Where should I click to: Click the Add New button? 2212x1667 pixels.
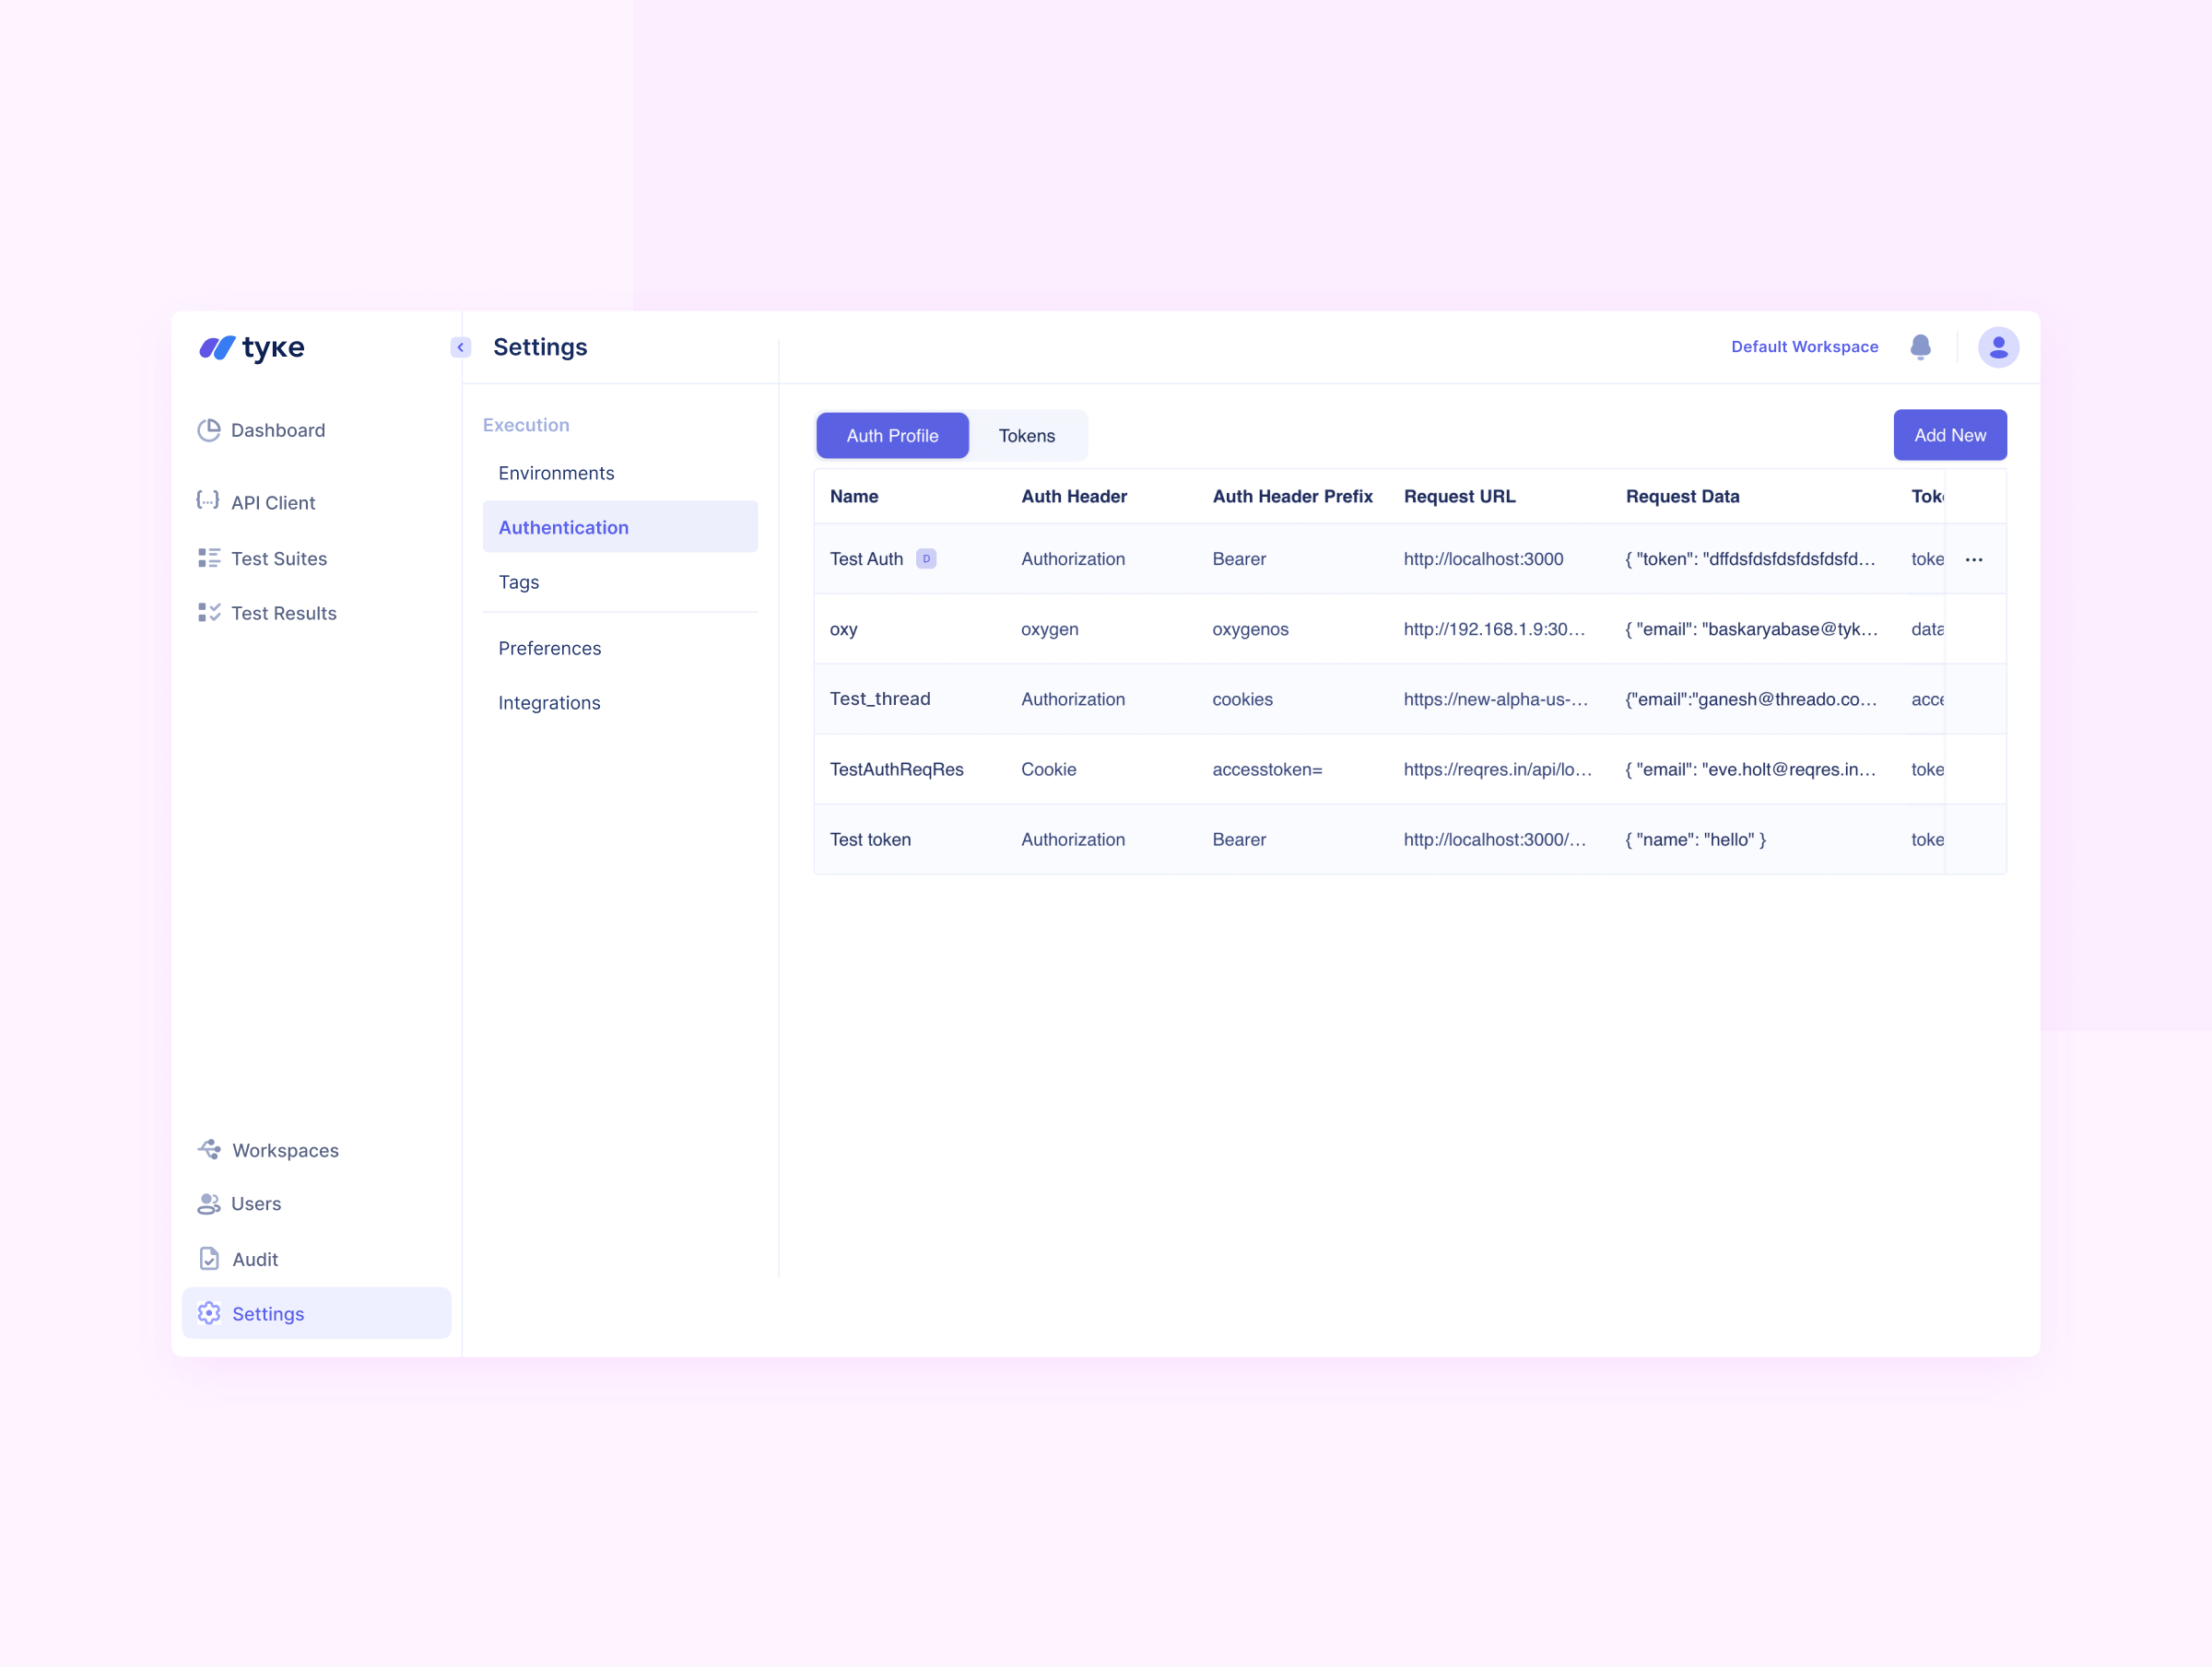(1949, 435)
